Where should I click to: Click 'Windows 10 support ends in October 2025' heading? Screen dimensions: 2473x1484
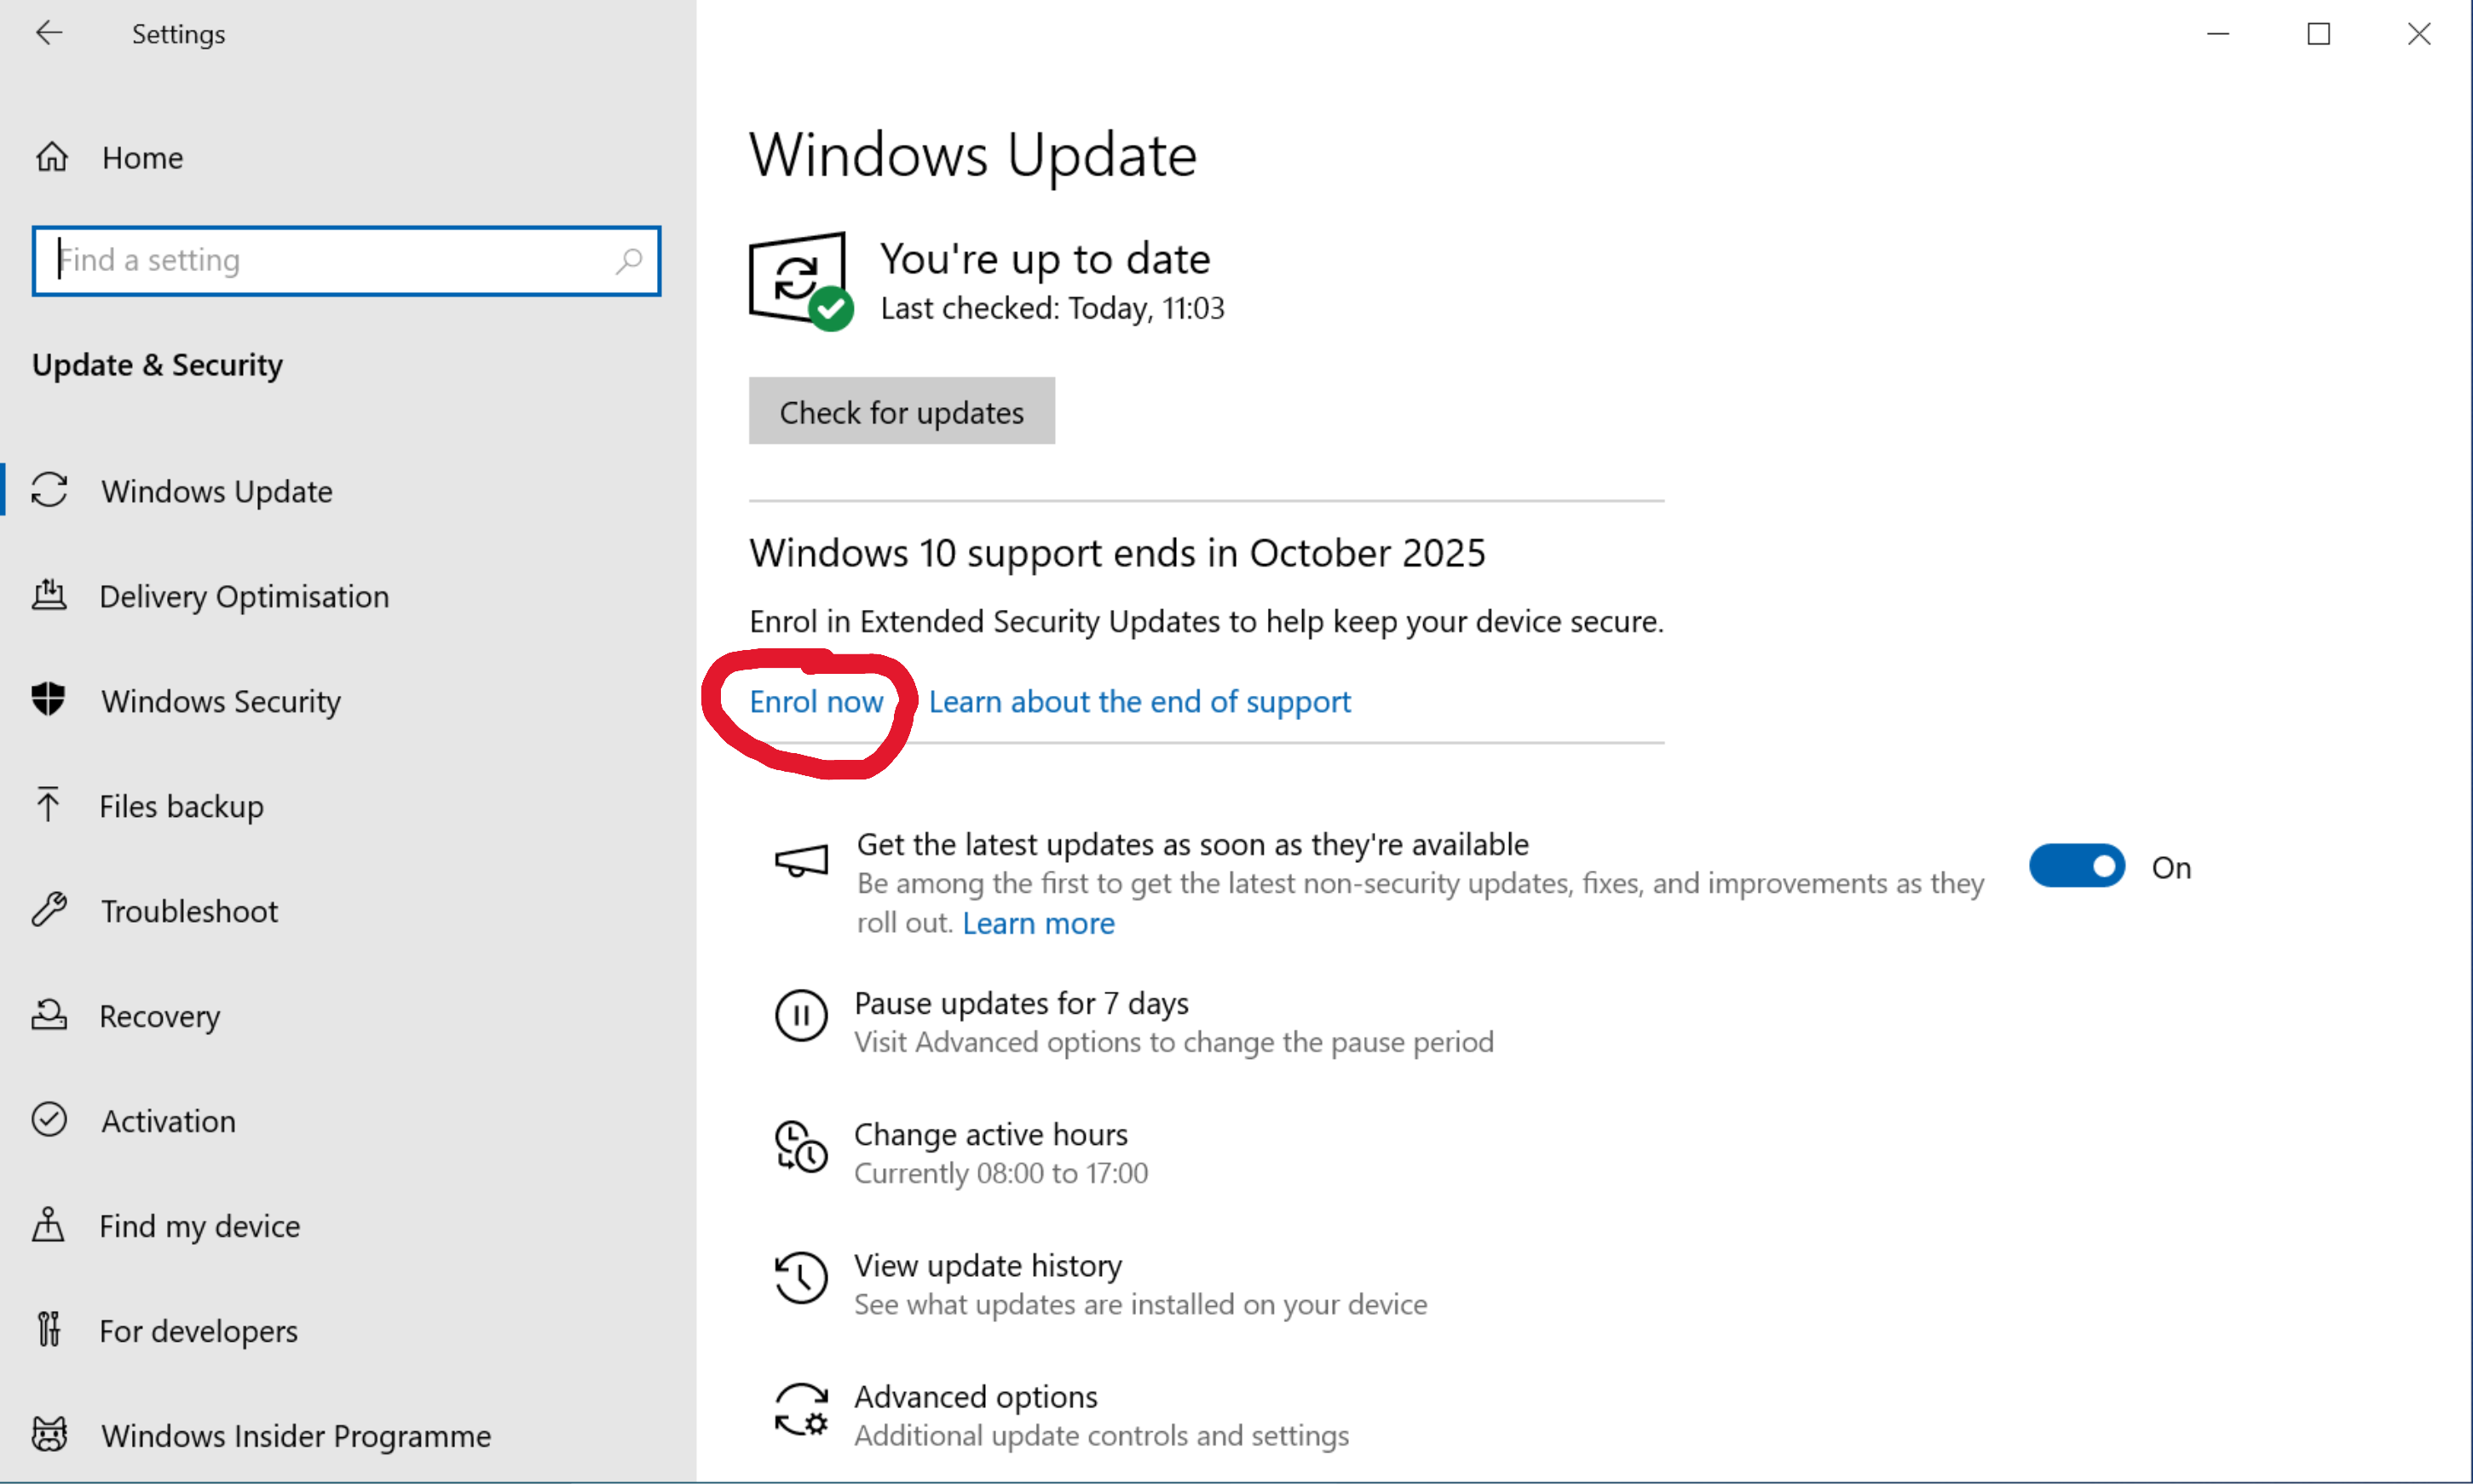click(x=1117, y=552)
